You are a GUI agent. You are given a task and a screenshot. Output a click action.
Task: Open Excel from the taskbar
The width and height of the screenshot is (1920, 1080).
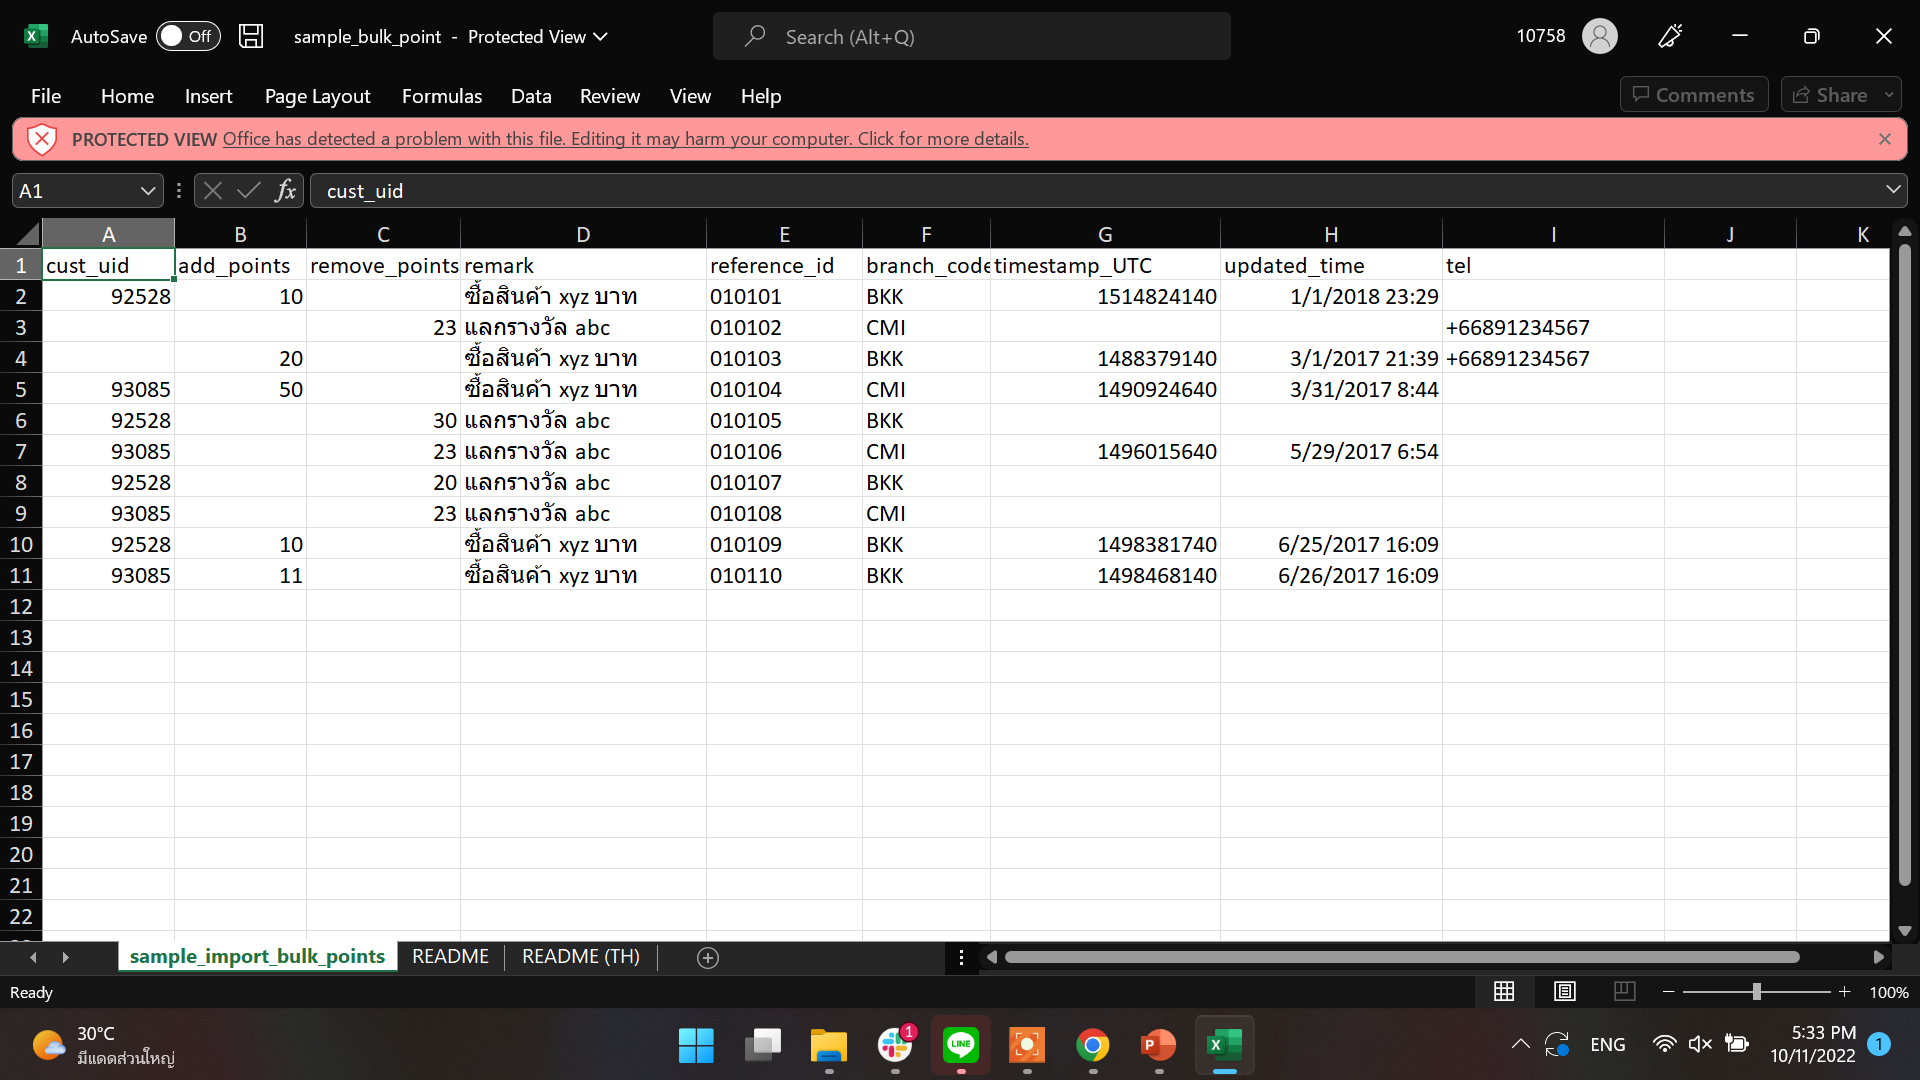[1225, 1045]
